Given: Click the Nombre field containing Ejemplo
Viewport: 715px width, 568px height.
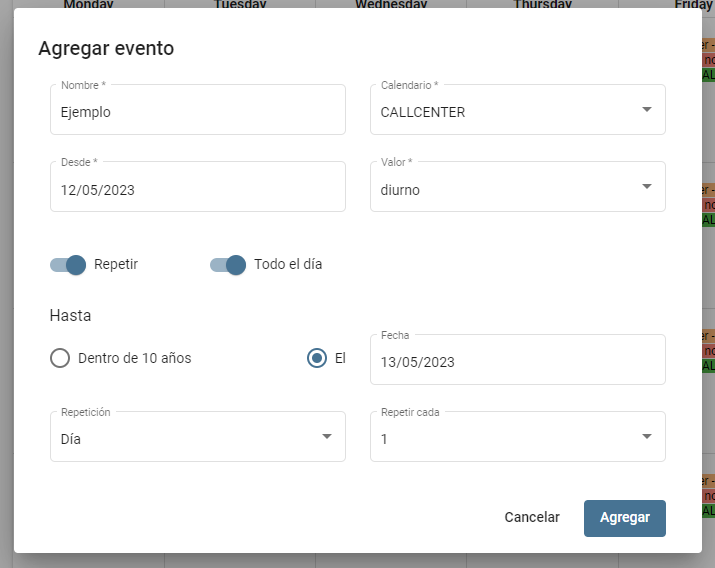Looking at the screenshot, I should [x=197, y=109].
